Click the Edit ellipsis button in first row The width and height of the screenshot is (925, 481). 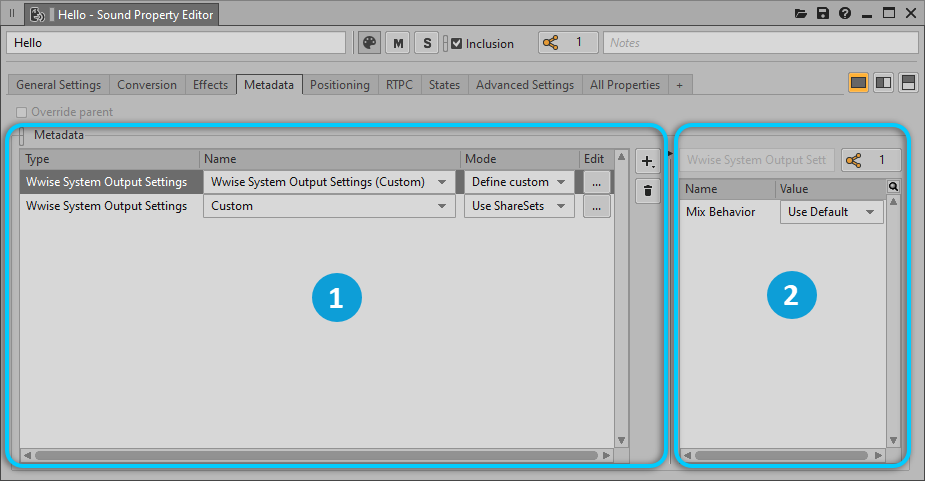click(596, 182)
